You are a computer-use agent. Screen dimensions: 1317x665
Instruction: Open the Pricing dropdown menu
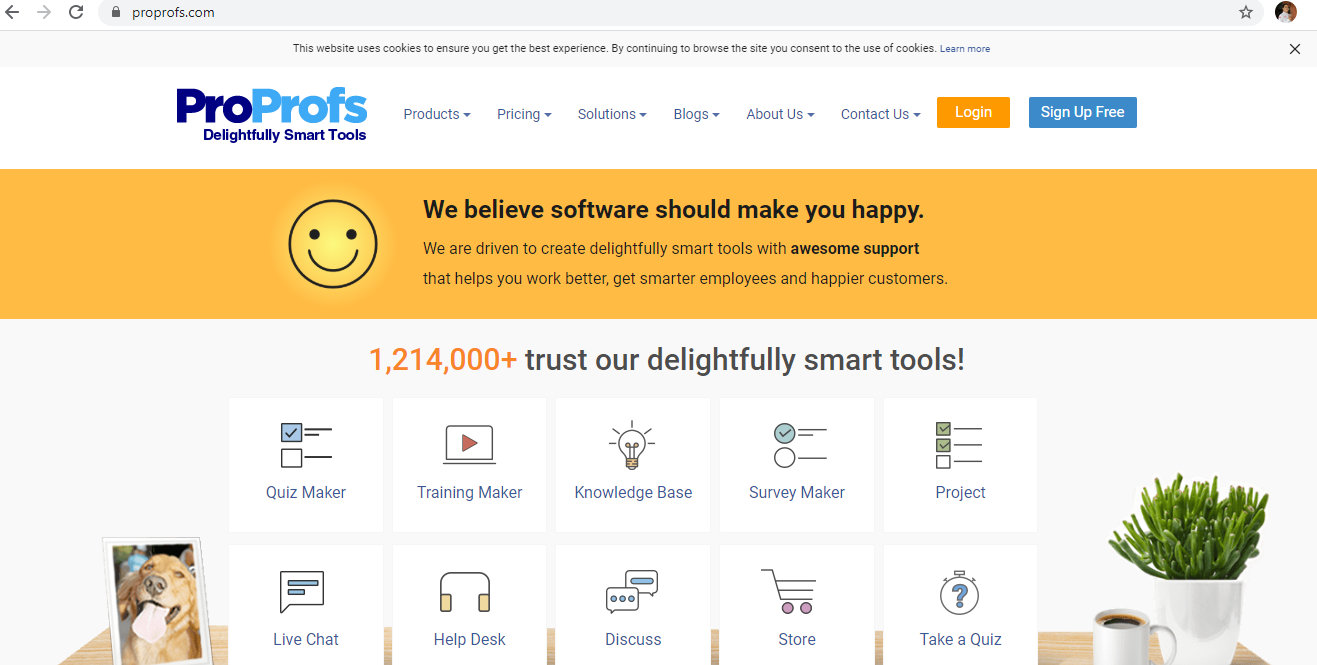524,114
